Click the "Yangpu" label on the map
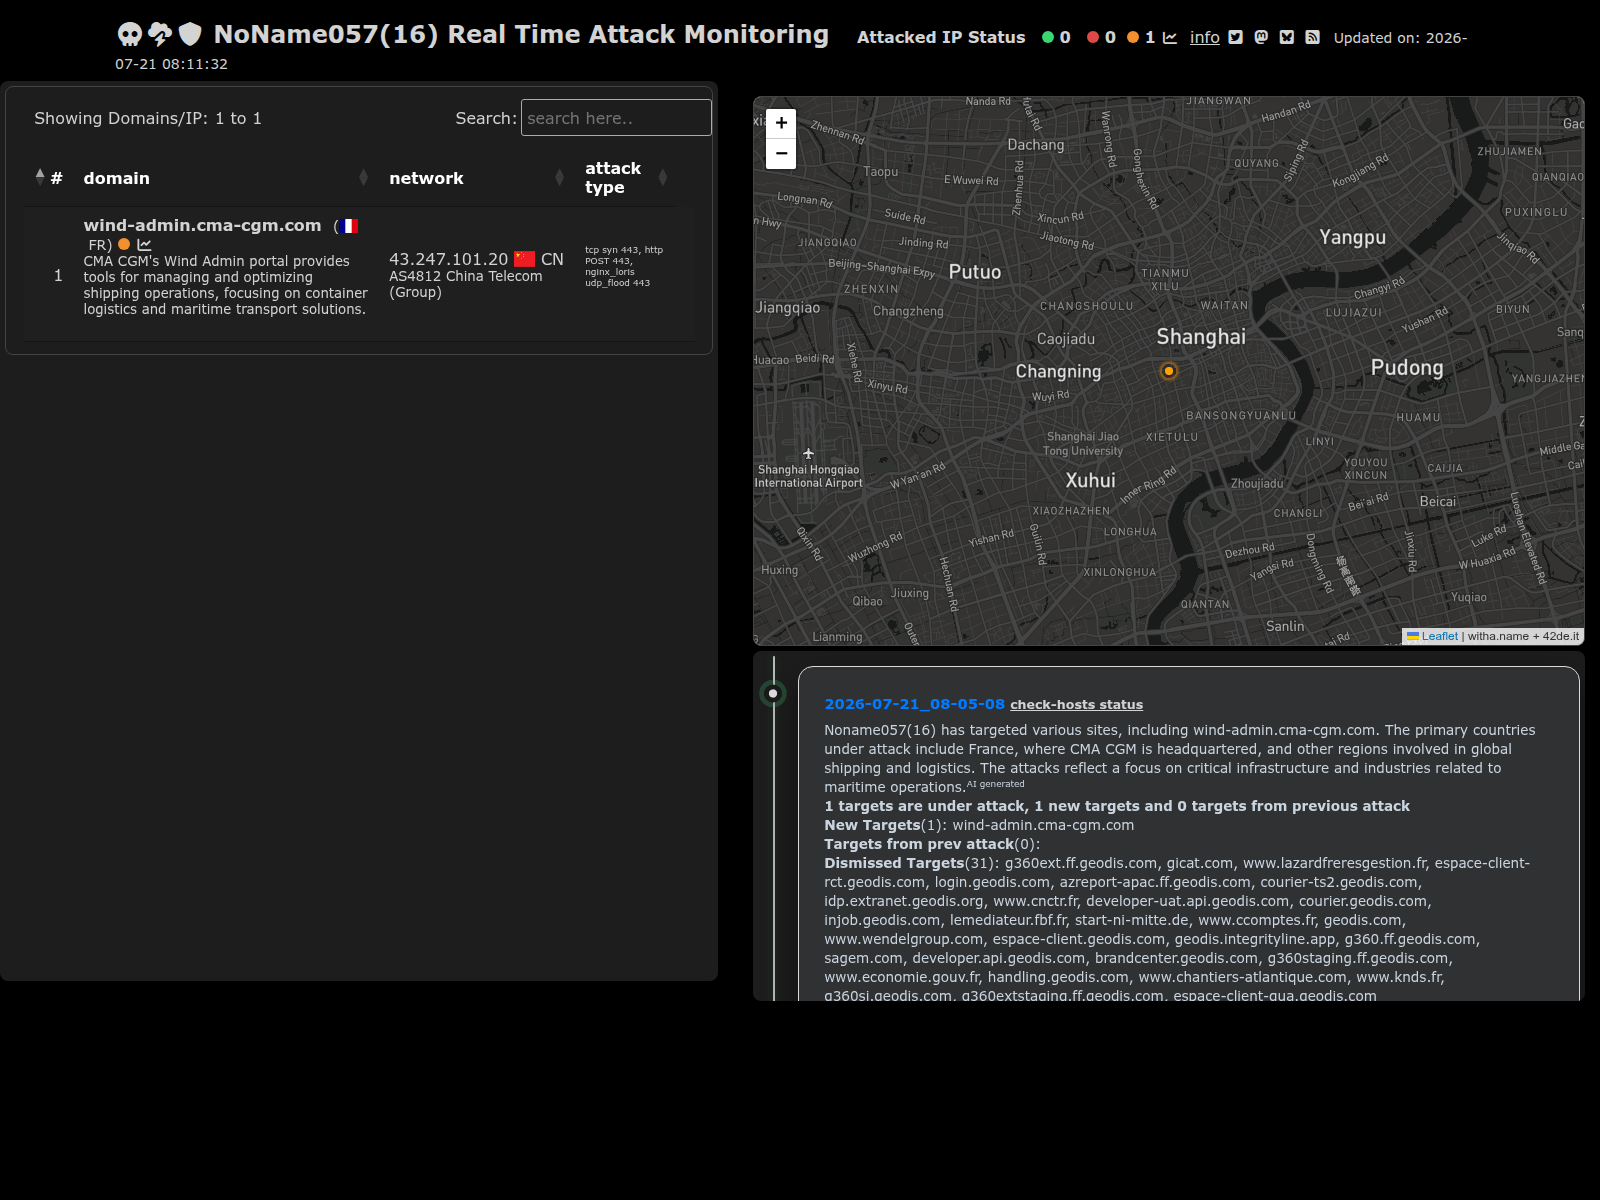This screenshot has height=1200, width=1600. pos(1352,237)
